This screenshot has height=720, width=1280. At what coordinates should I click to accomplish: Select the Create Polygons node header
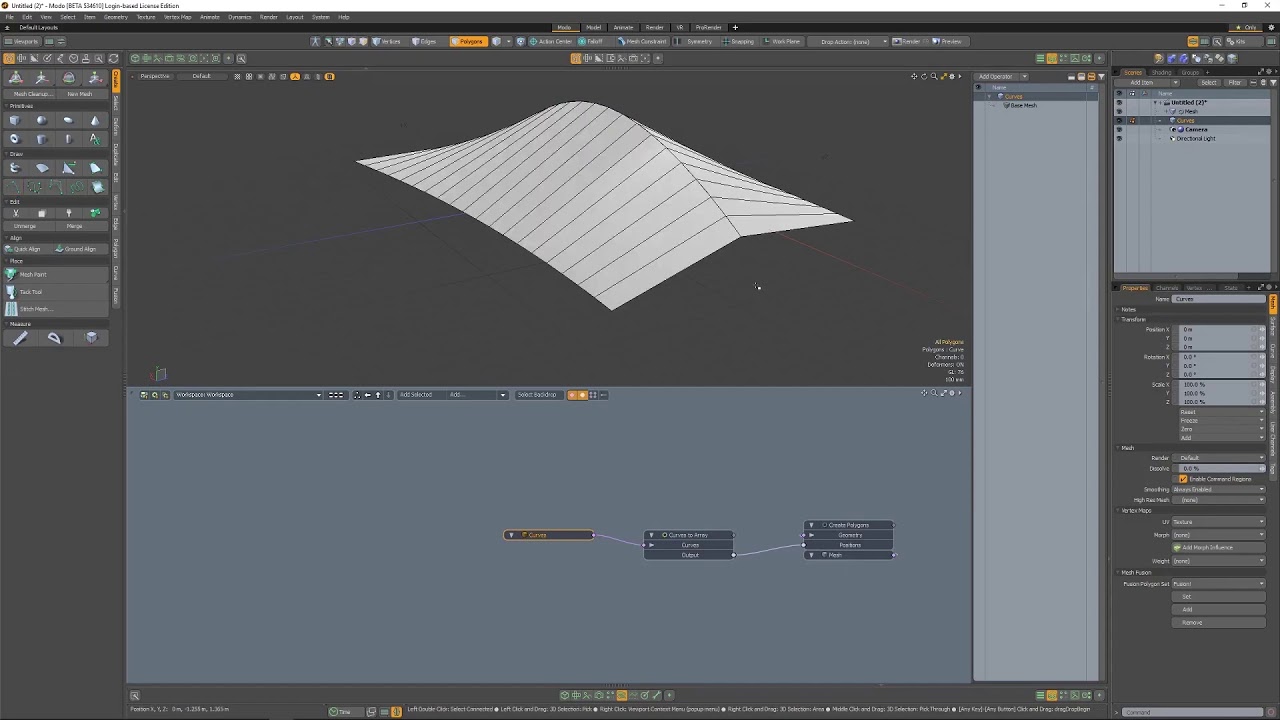tap(849, 525)
